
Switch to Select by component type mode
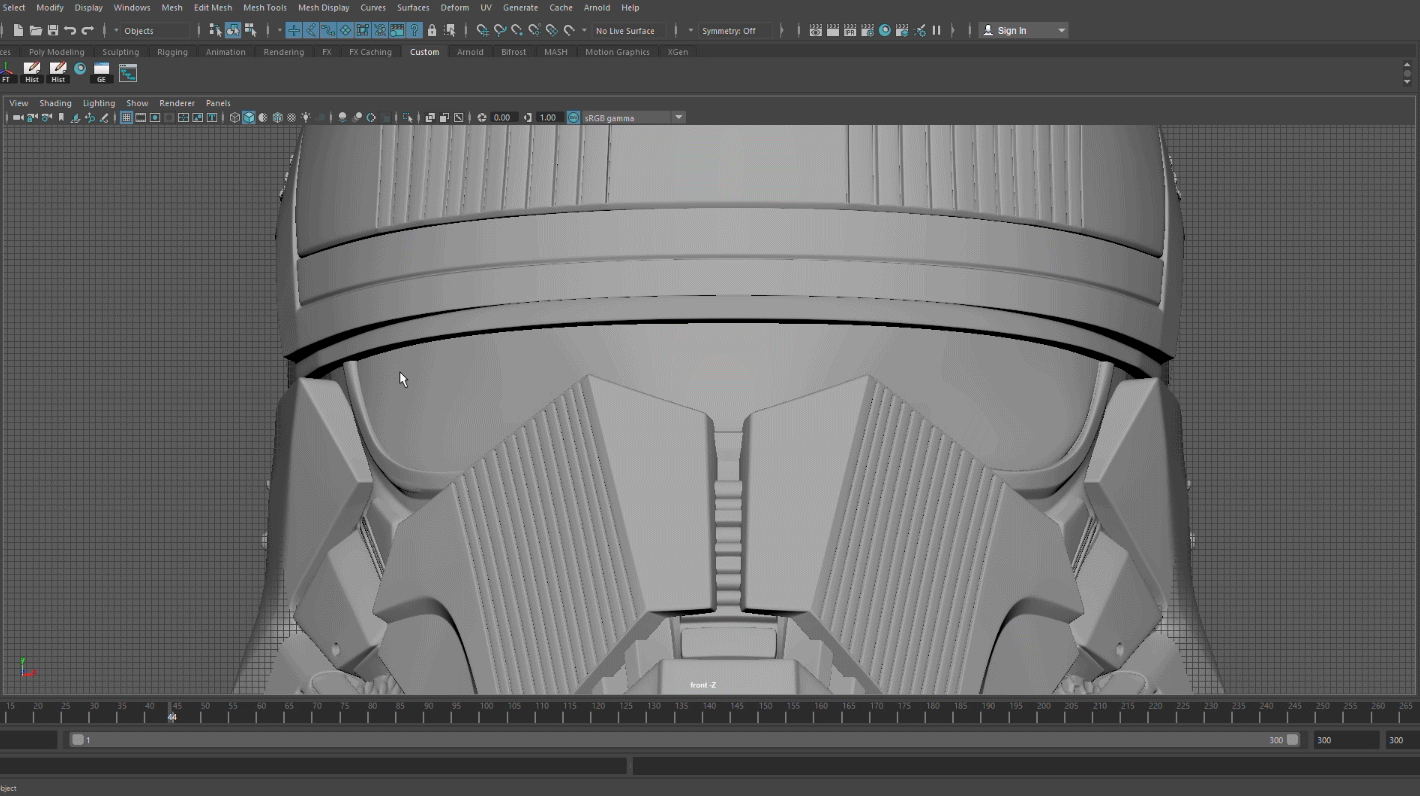[250, 30]
